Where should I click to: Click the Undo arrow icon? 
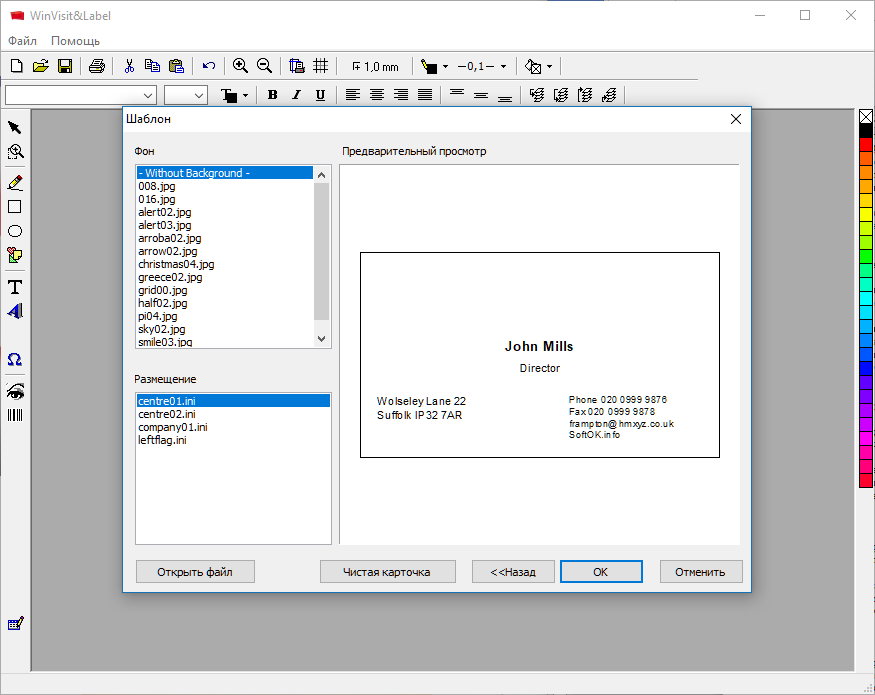coord(208,66)
